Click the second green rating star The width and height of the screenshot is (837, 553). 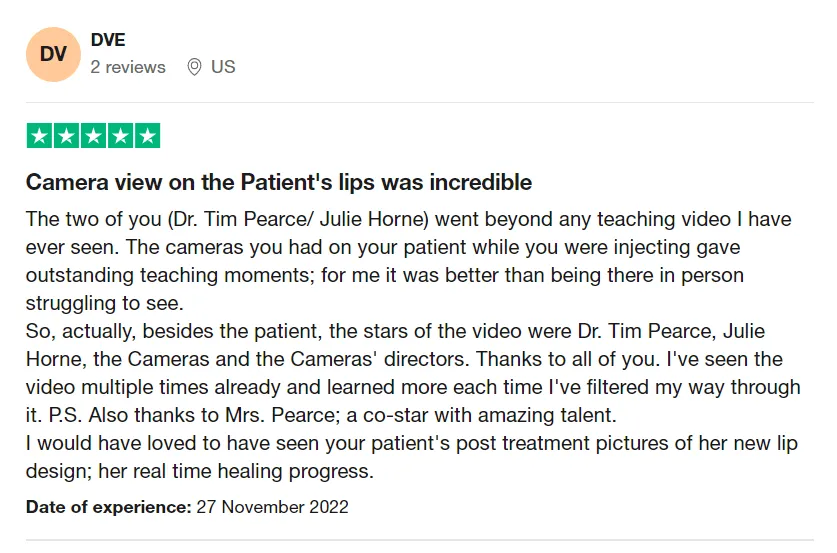[67, 136]
